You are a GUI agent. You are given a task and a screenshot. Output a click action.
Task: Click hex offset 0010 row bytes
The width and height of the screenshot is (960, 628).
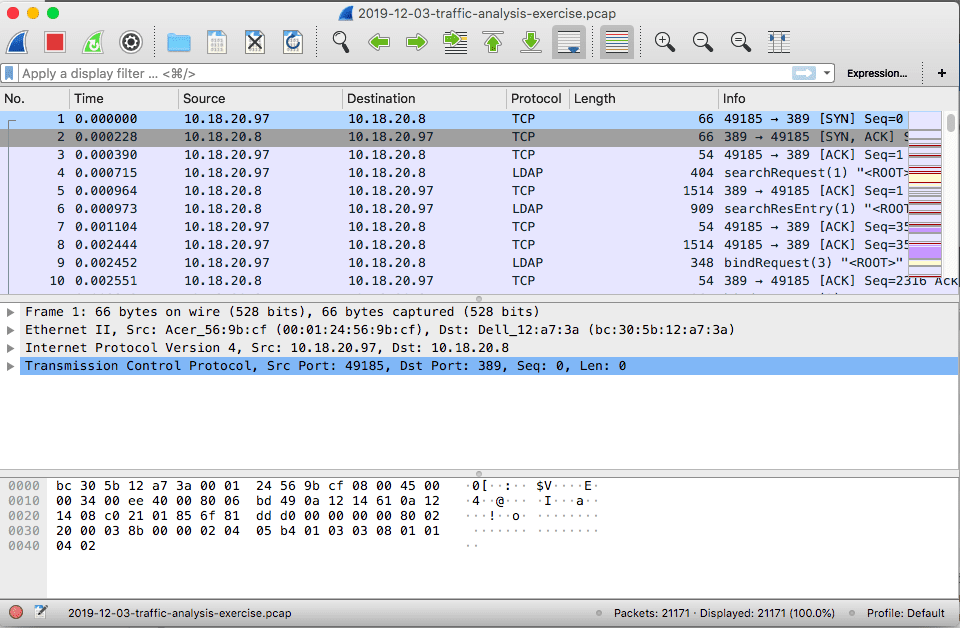tap(247, 501)
